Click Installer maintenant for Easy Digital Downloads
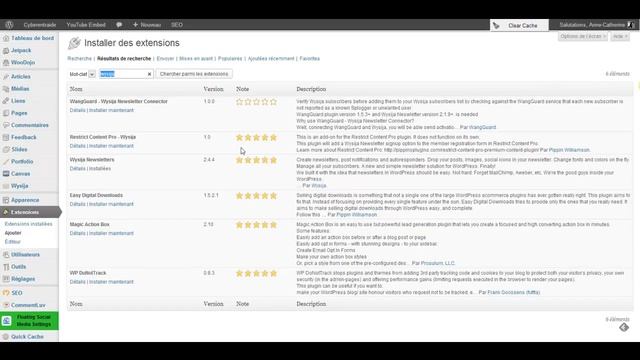The width and height of the screenshot is (640, 360). point(111,204)
